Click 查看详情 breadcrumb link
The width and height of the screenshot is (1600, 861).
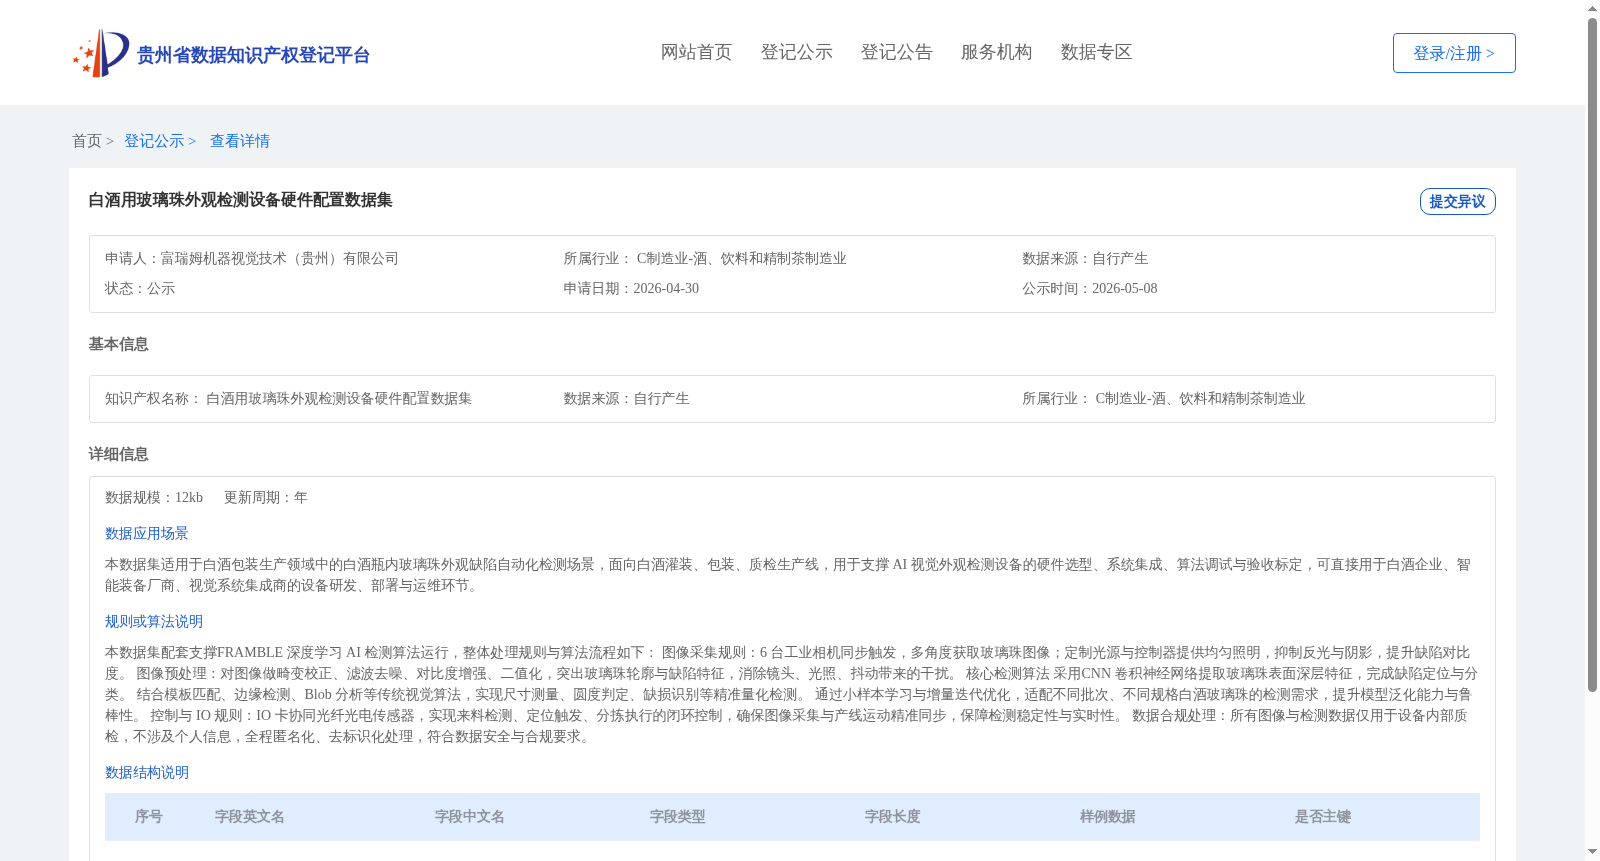pyautogui.click(x=240, y=141)
